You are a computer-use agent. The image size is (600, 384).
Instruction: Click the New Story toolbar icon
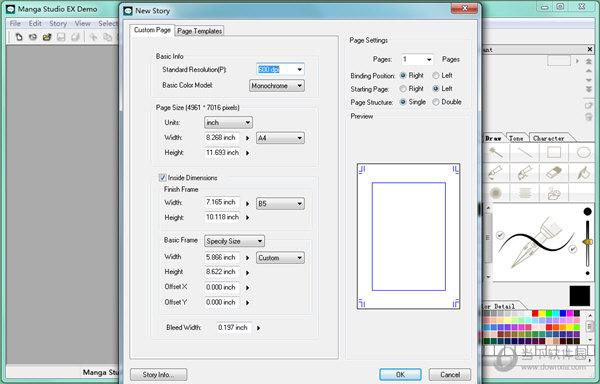[33, 37]
